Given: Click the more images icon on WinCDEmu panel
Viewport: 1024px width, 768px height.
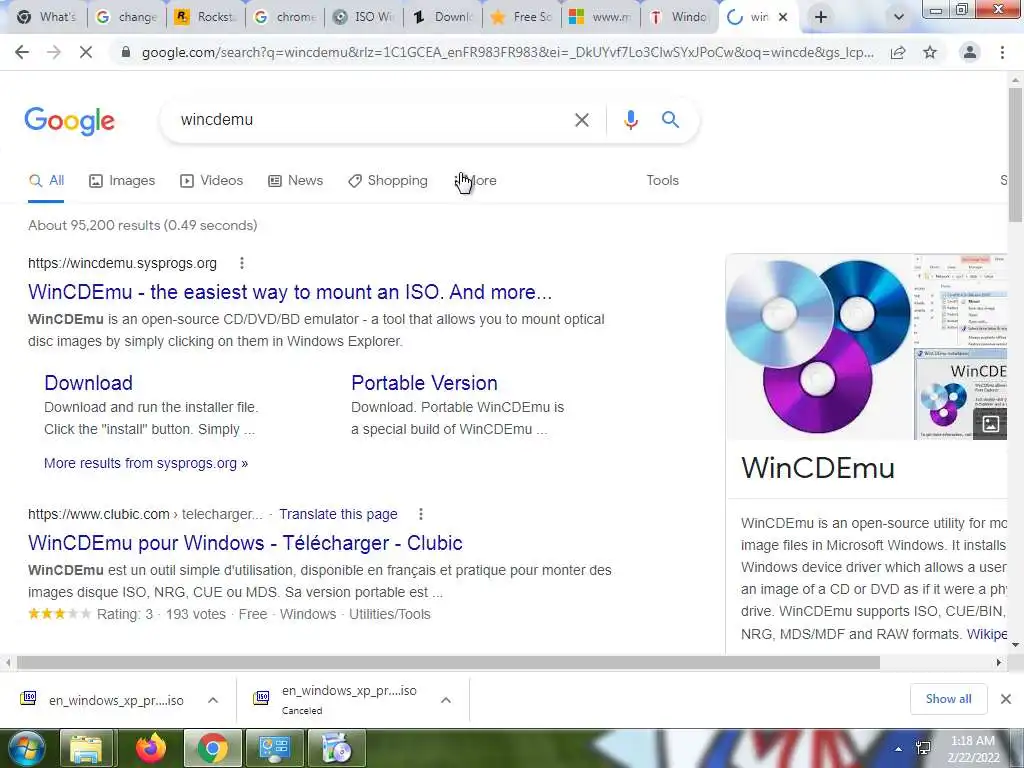Looking at the screenshot, I should click(x=990, y=423).
